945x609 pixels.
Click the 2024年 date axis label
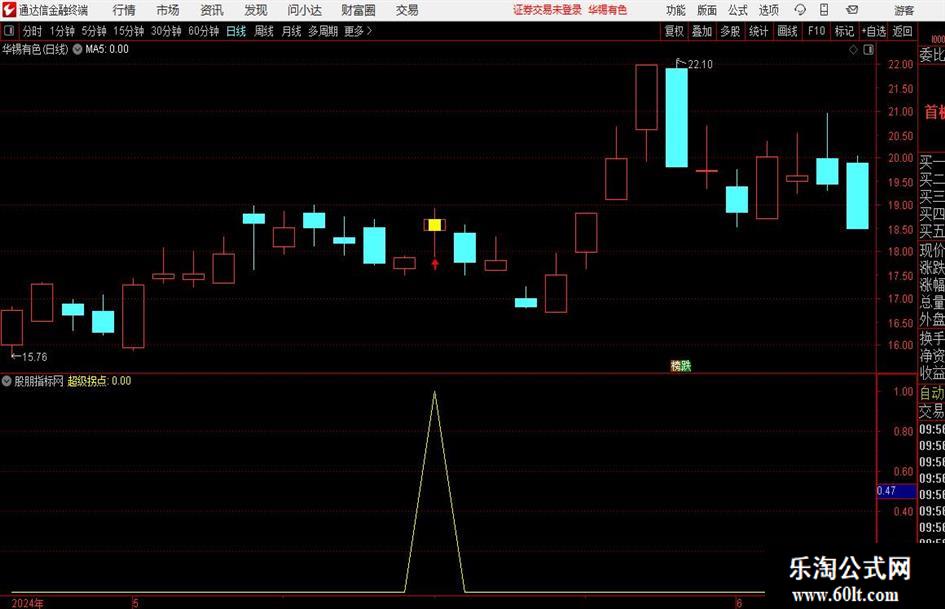pyautogui.click(x=27, y=603)
